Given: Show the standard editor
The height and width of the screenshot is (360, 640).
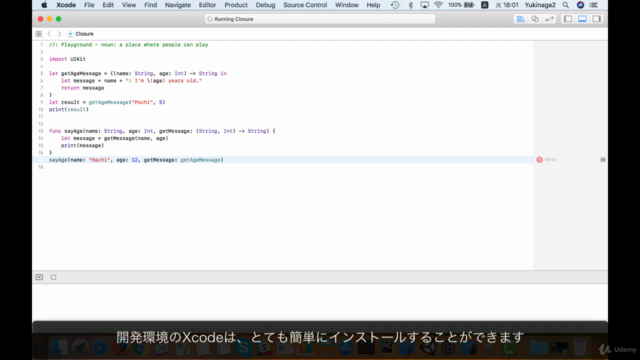Looking at the screenshot, I should coord(520,19).
